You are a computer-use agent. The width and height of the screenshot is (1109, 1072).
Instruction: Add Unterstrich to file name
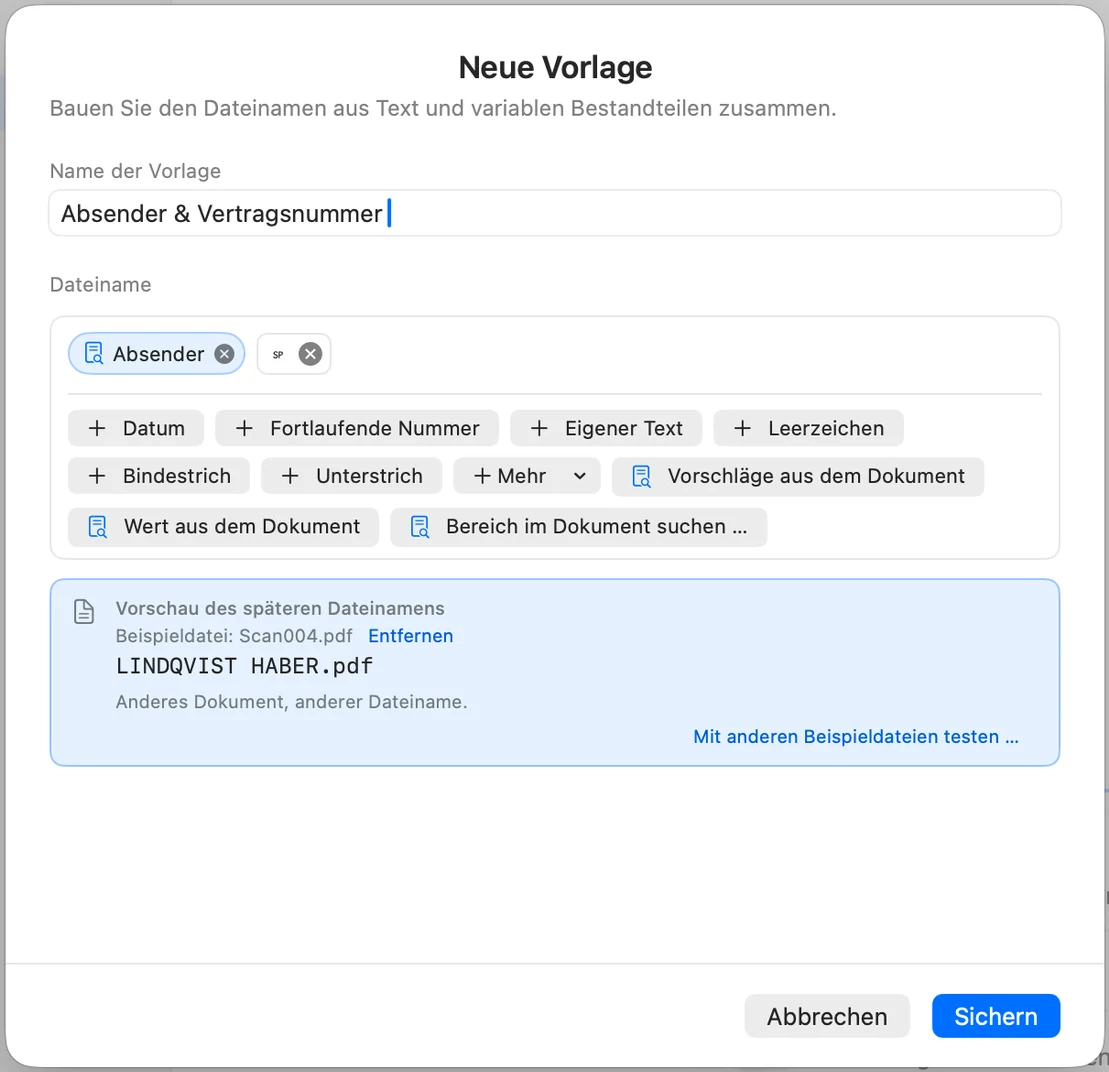click(x=352, y=476)
